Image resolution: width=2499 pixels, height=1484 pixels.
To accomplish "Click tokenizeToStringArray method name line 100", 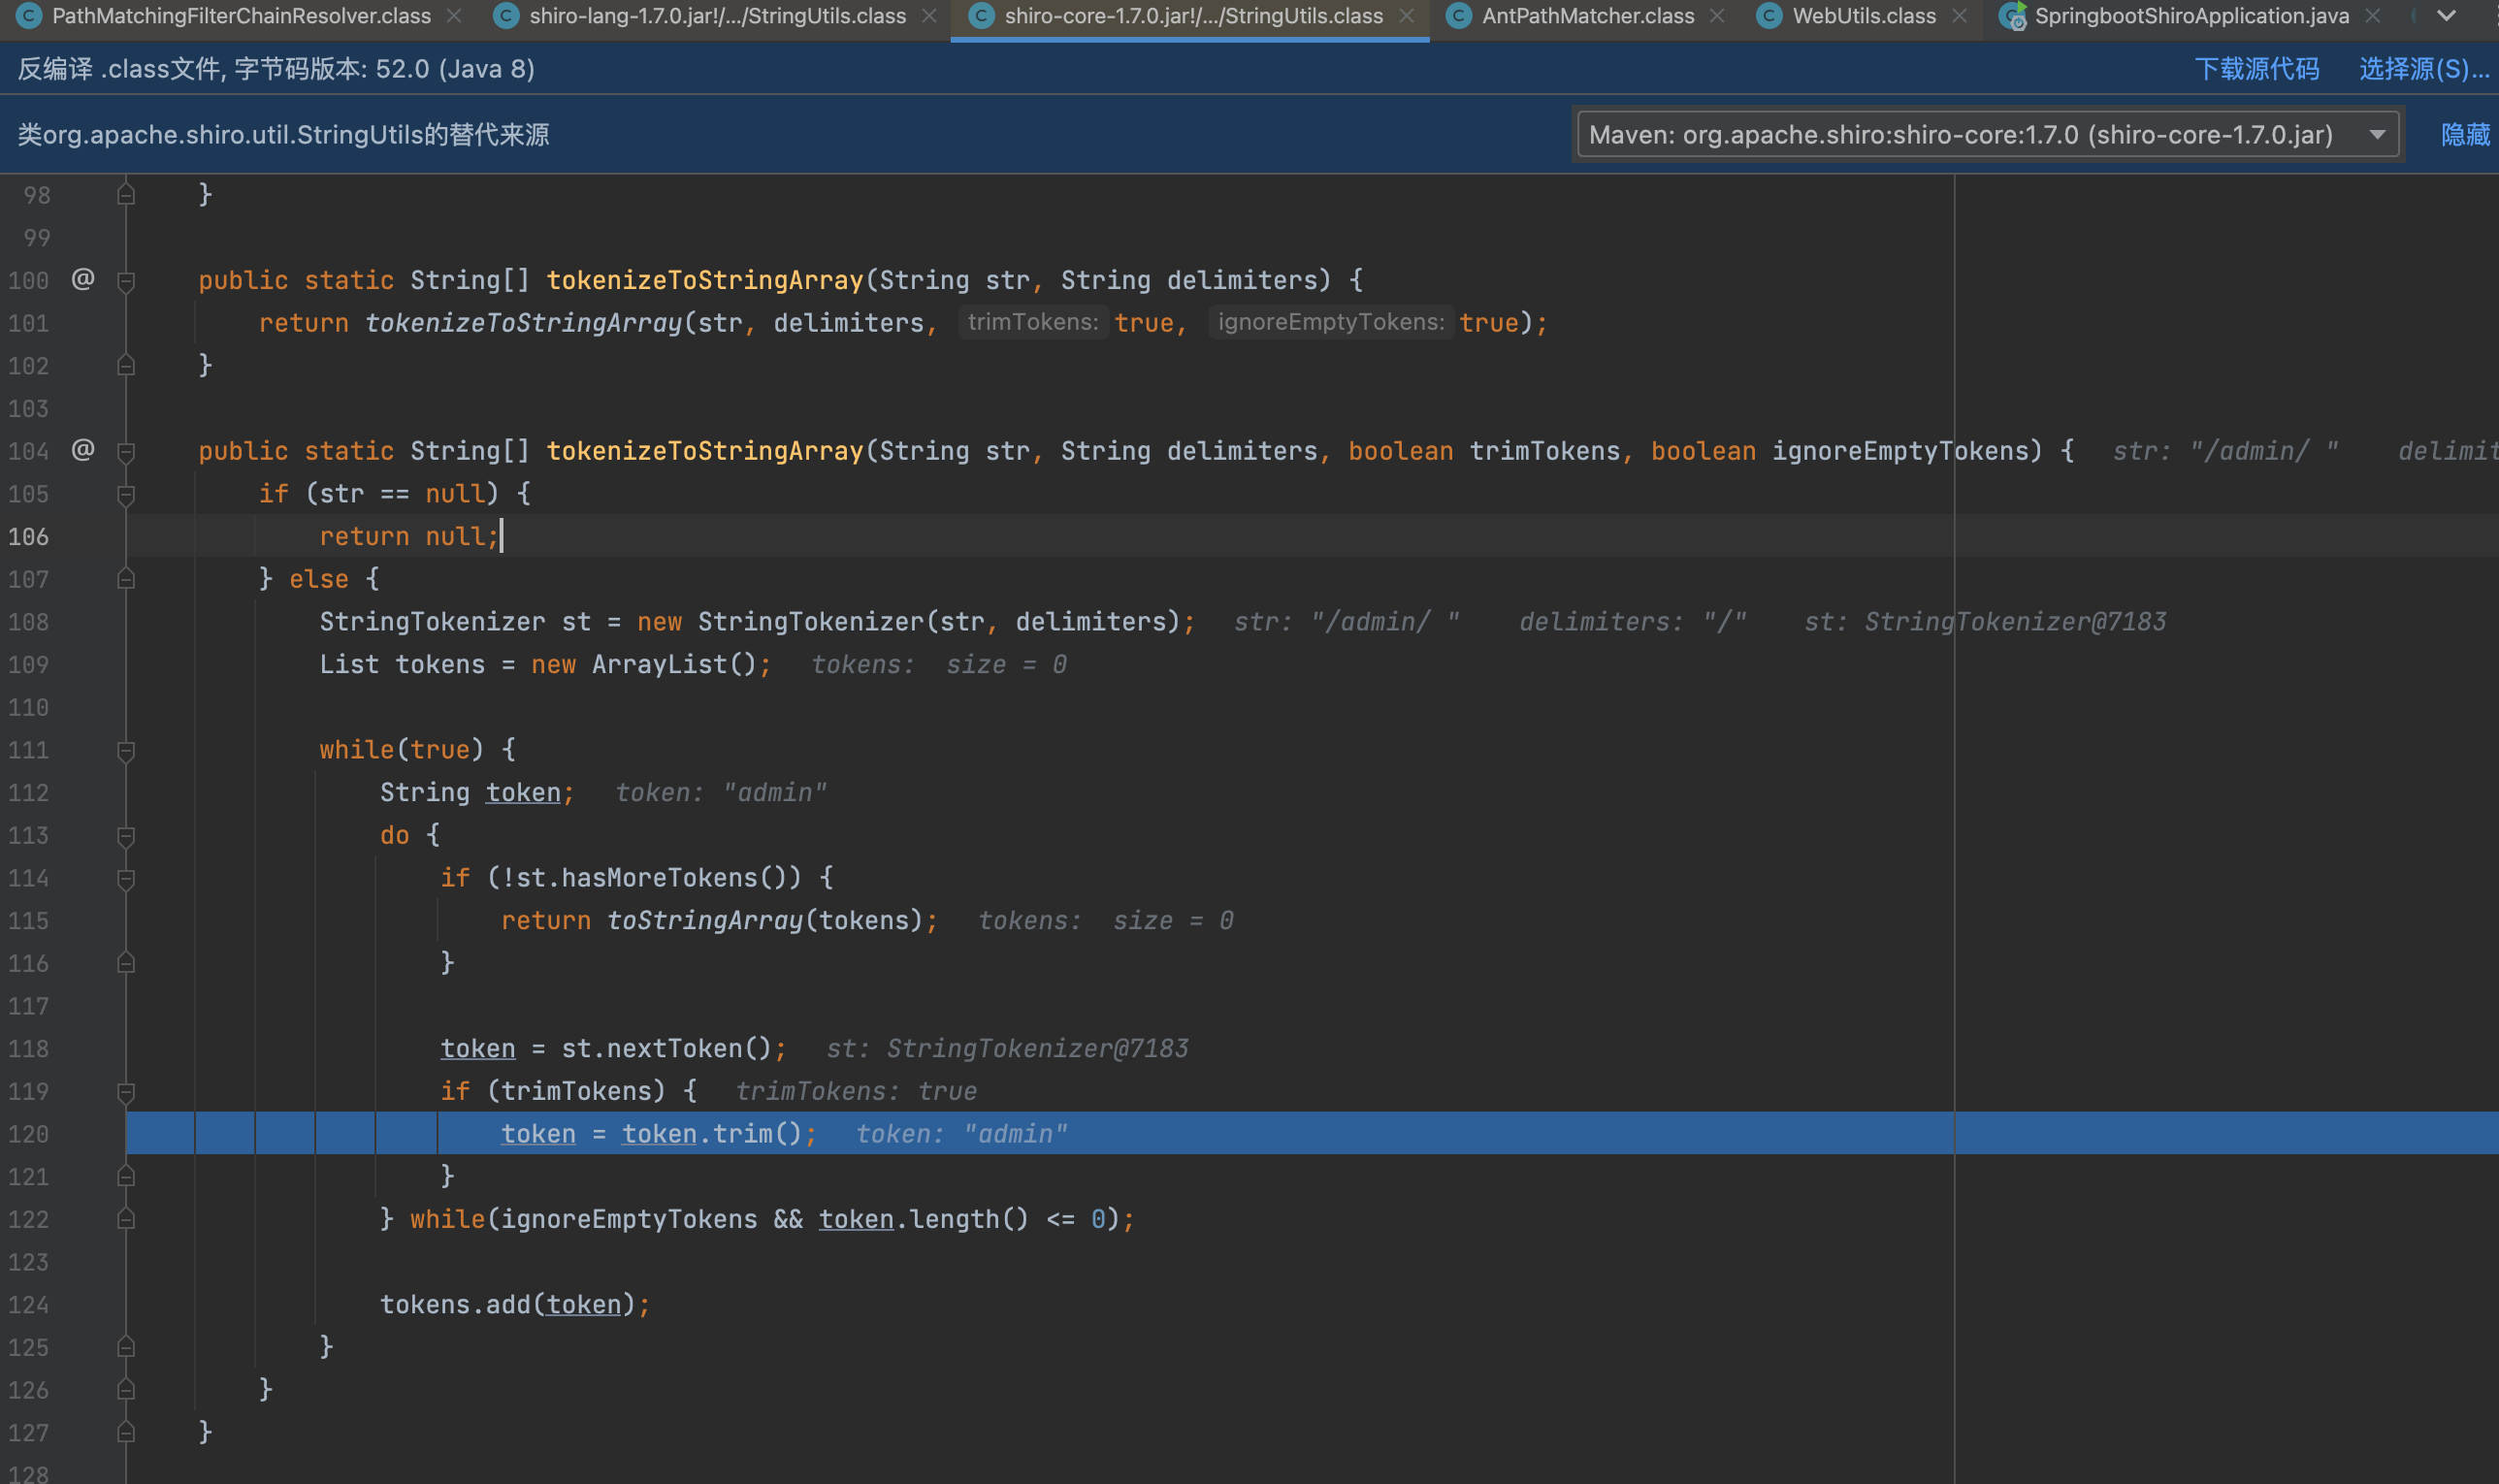I will tap(705, 280).
